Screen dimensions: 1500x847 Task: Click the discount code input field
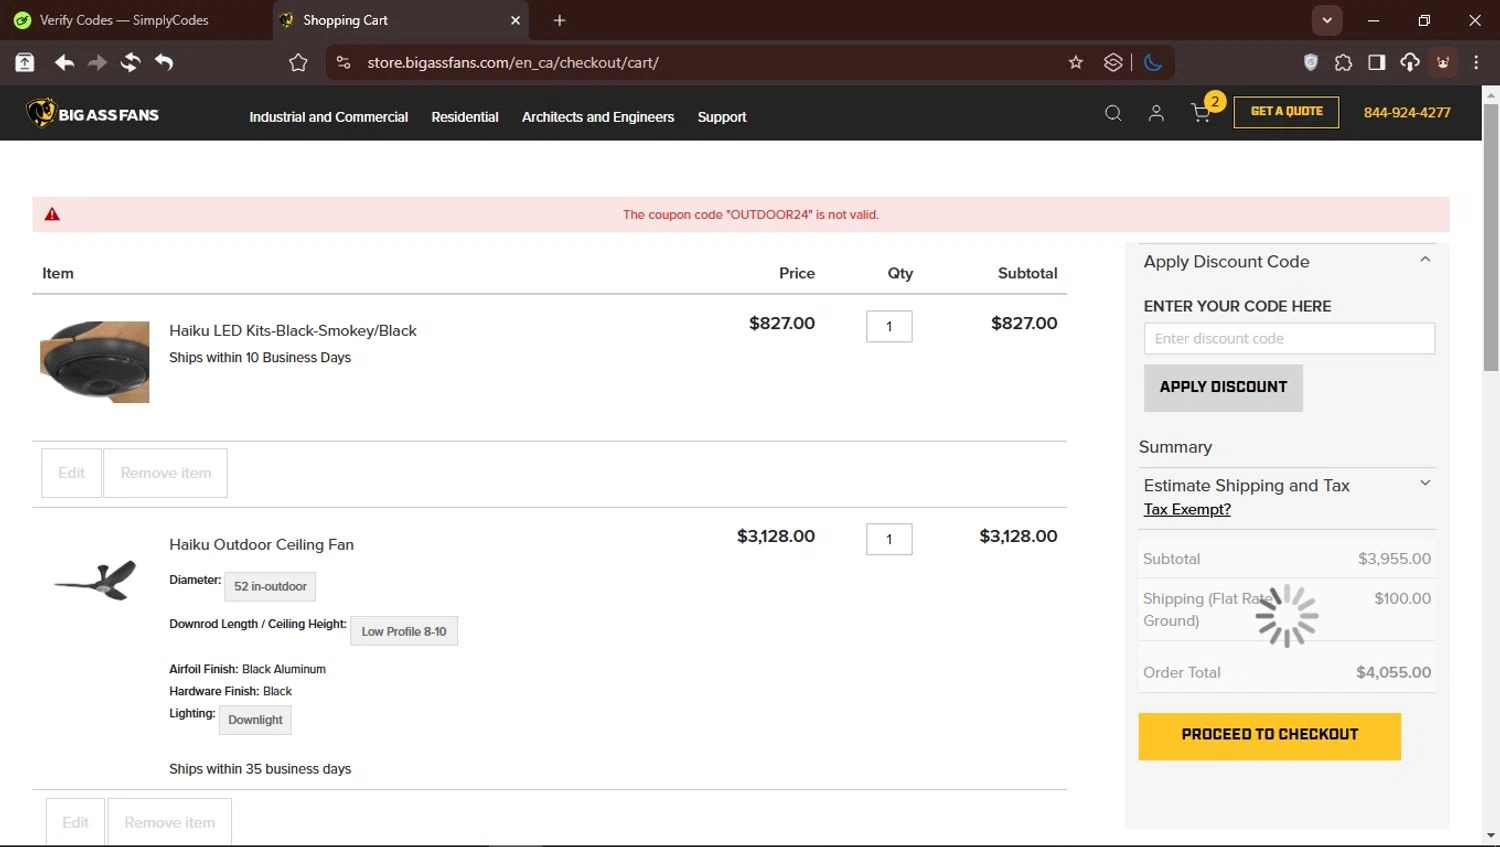(1289, 338)
